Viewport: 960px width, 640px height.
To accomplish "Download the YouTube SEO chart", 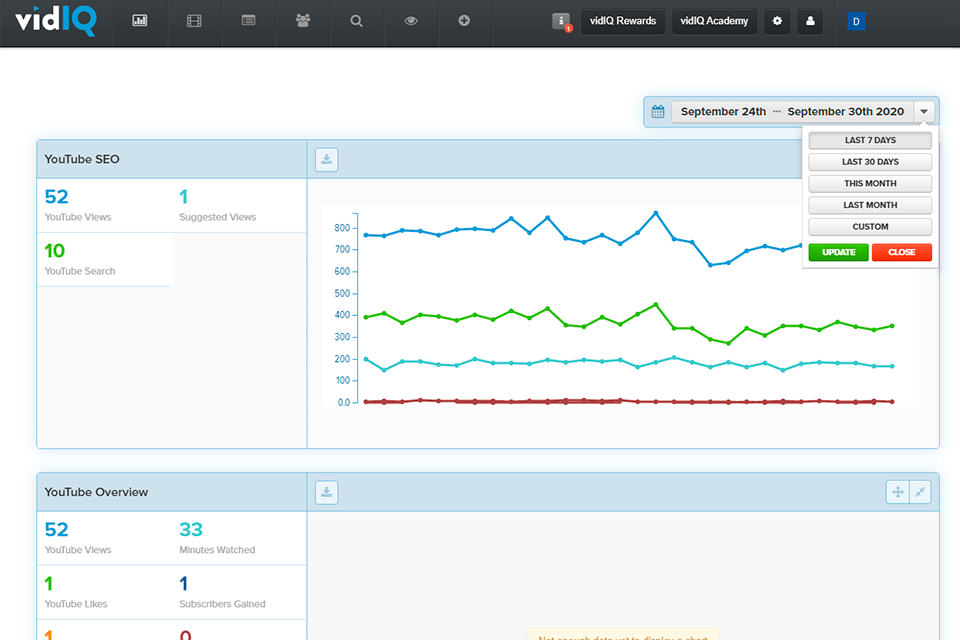I will tap(327, 159).
